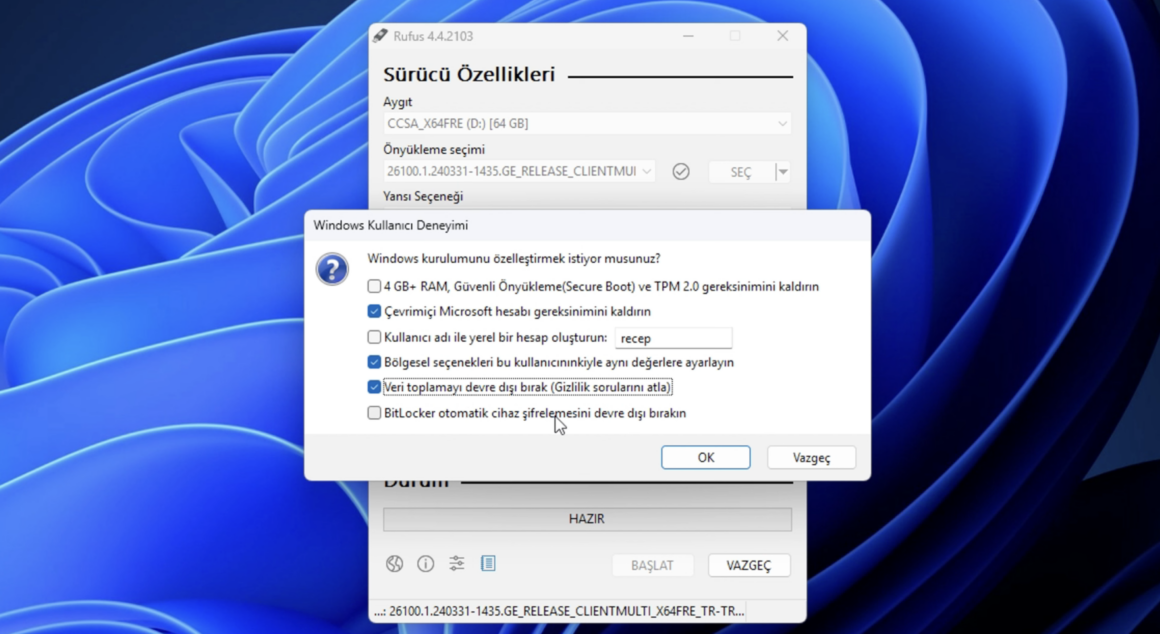Click the BAŞLAT button in Rufus

(652, 565)
